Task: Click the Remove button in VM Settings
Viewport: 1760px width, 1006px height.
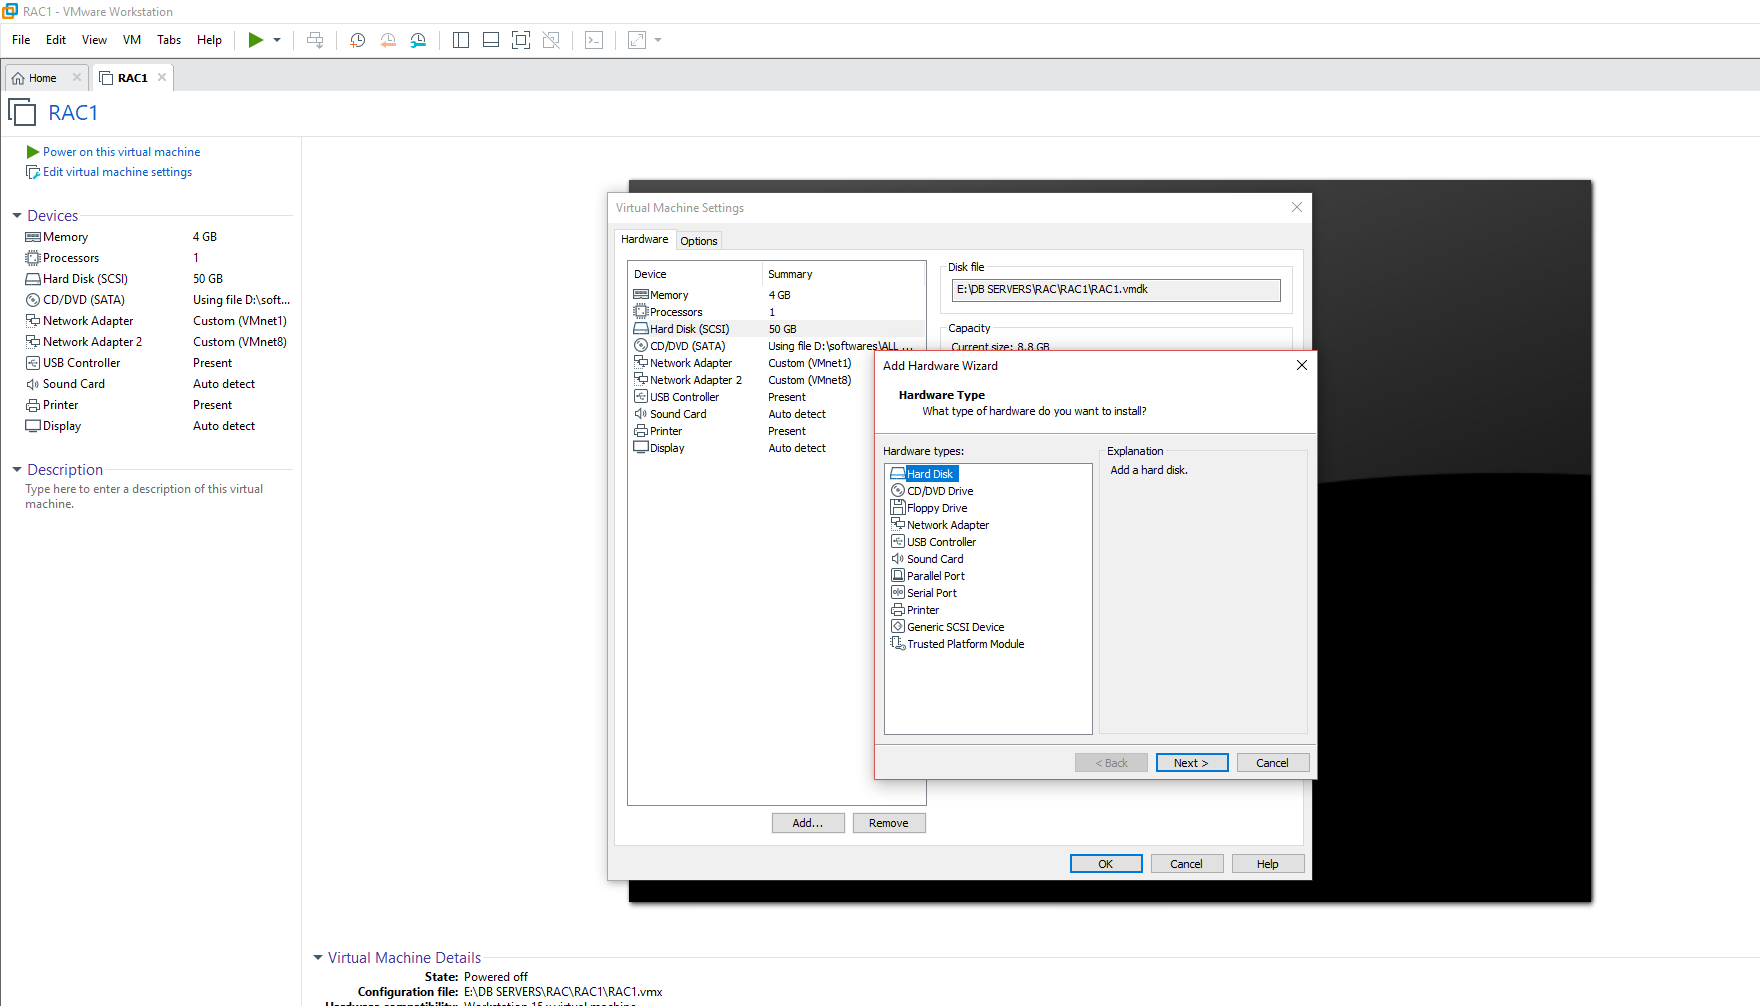Action: pyautogui.click(x=889, y=823)
